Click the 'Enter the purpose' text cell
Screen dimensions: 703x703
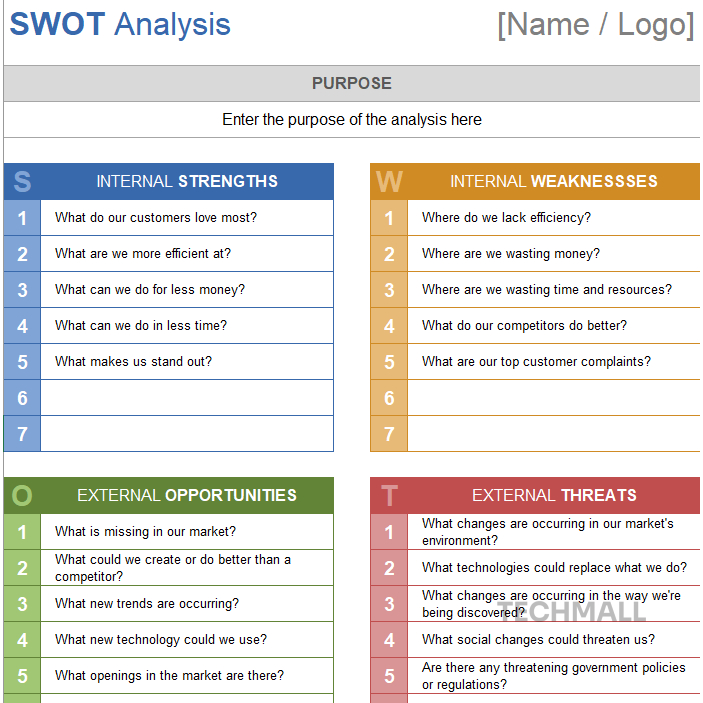pyautogui.click(x=352, y=120)
